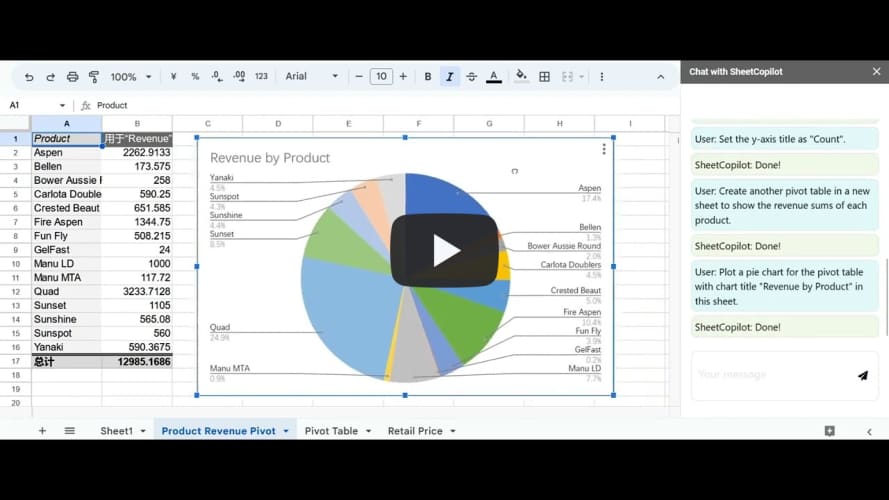Select the Product Revenue Pivot tab
Screen dimensions: 889x500
tap(218, 431)
